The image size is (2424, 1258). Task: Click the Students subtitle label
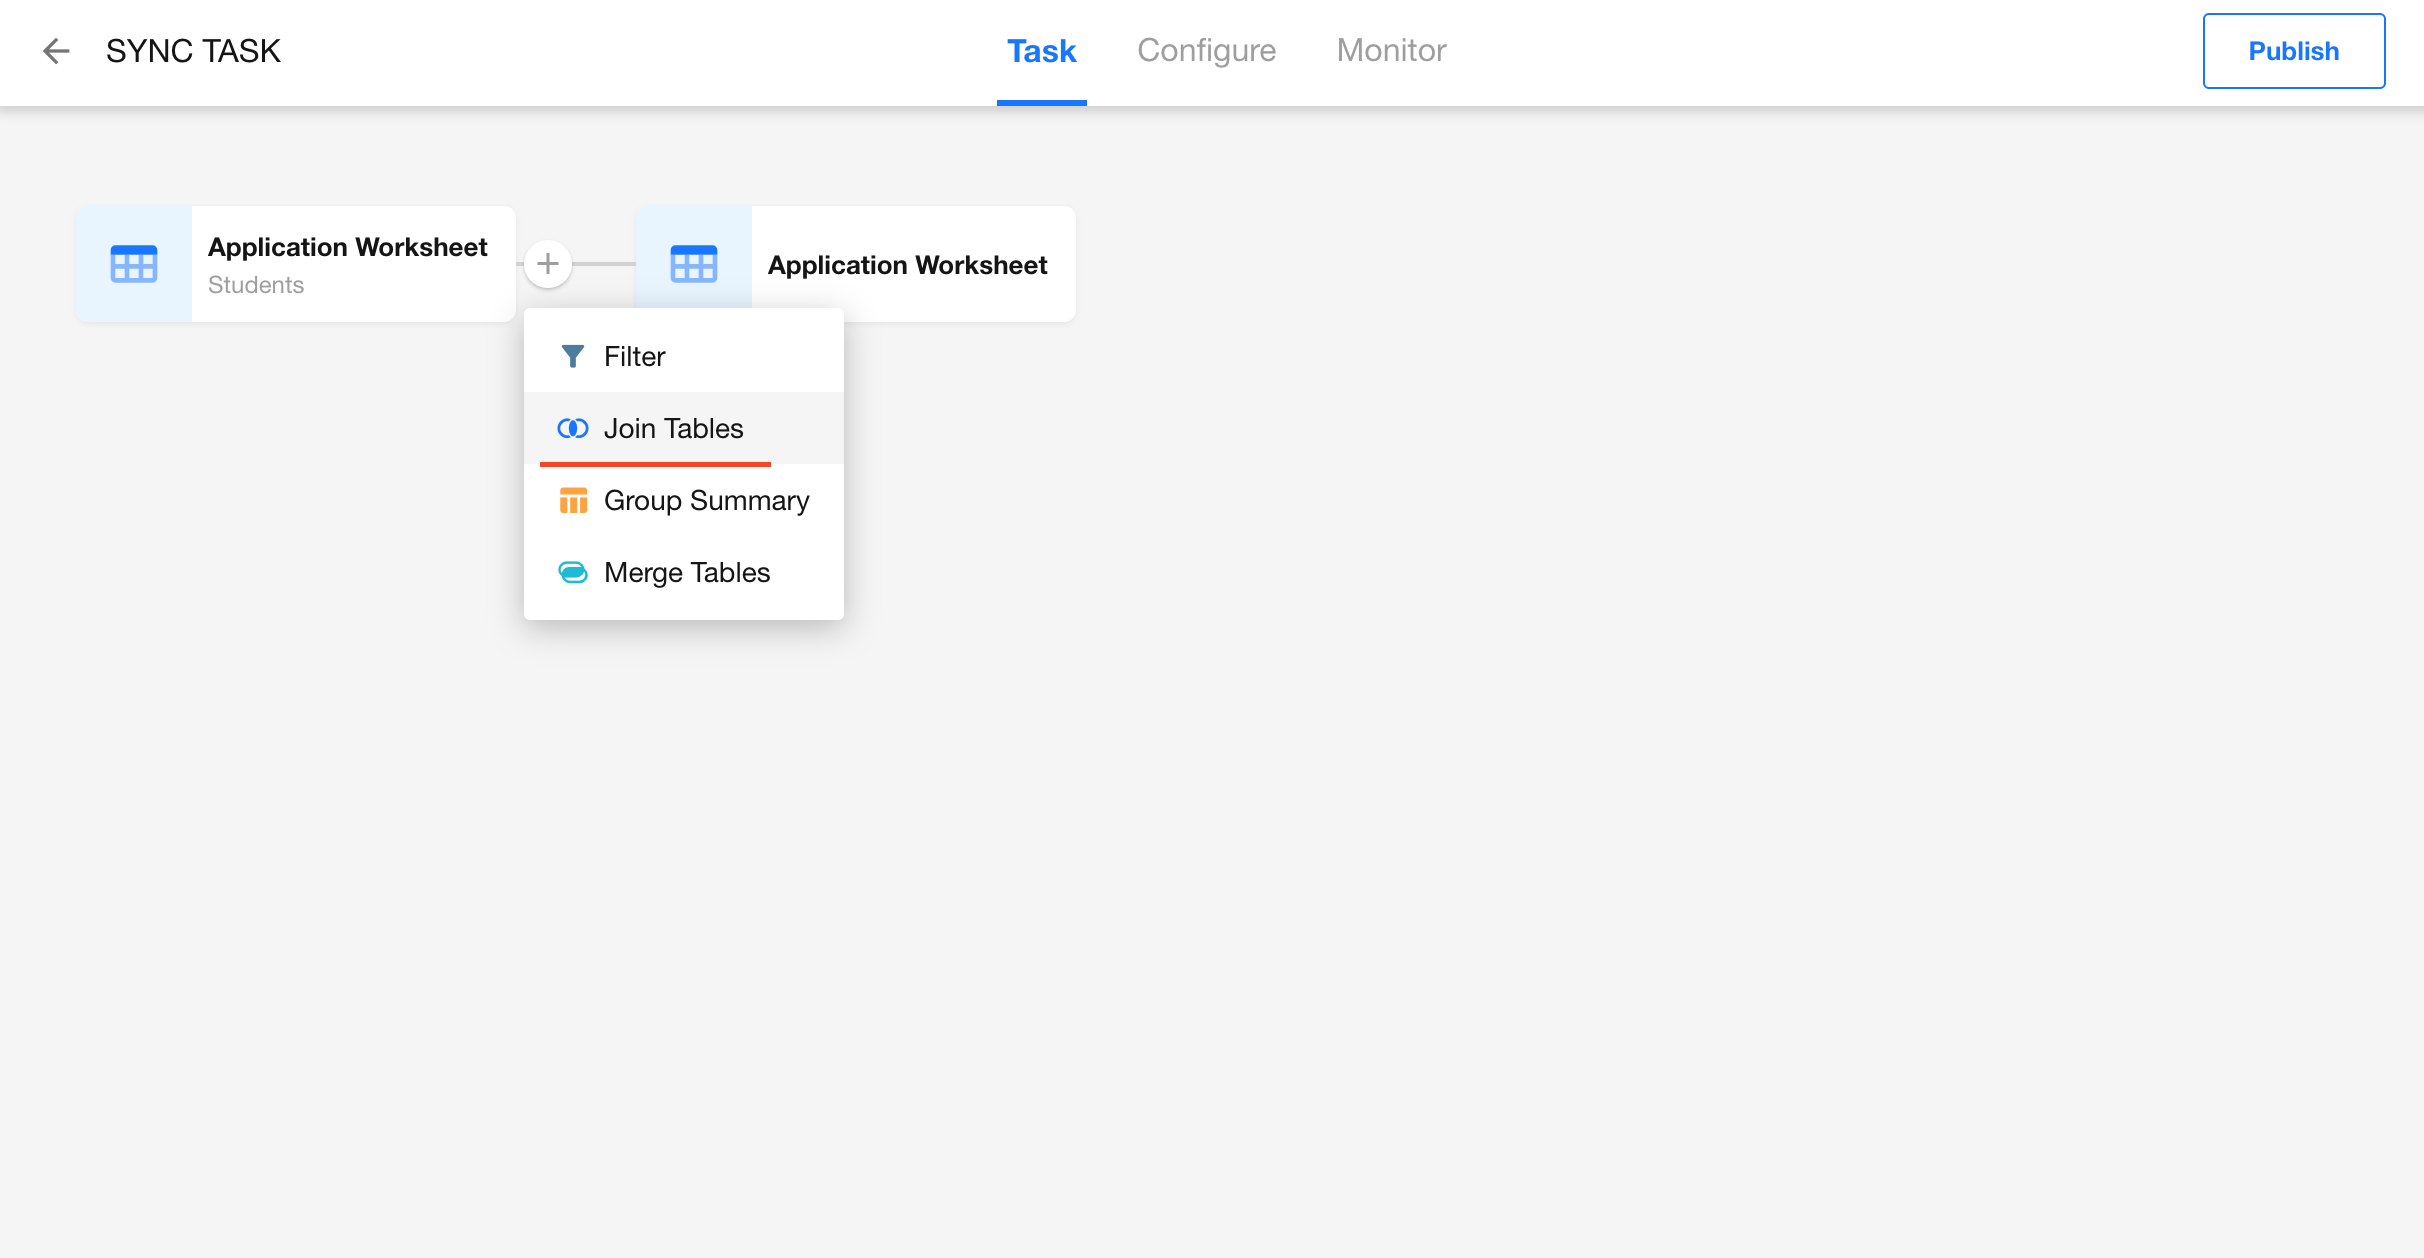[256, 285]
